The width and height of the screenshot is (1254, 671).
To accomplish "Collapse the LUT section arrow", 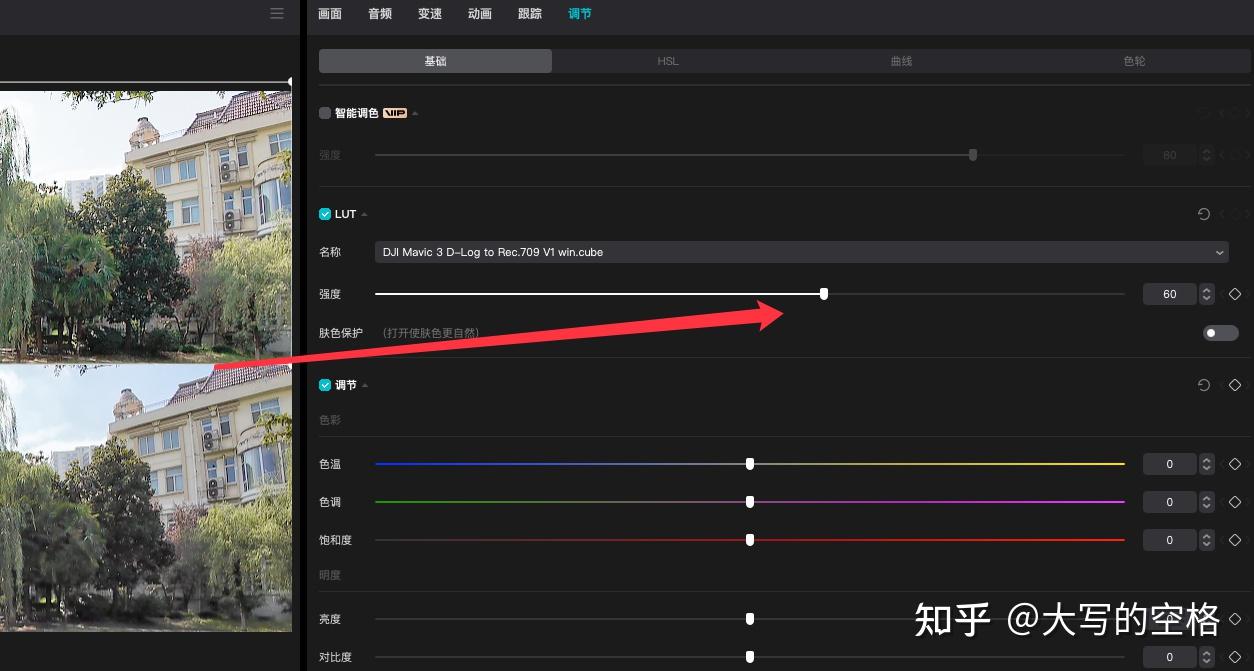I will tap(362, 213).
